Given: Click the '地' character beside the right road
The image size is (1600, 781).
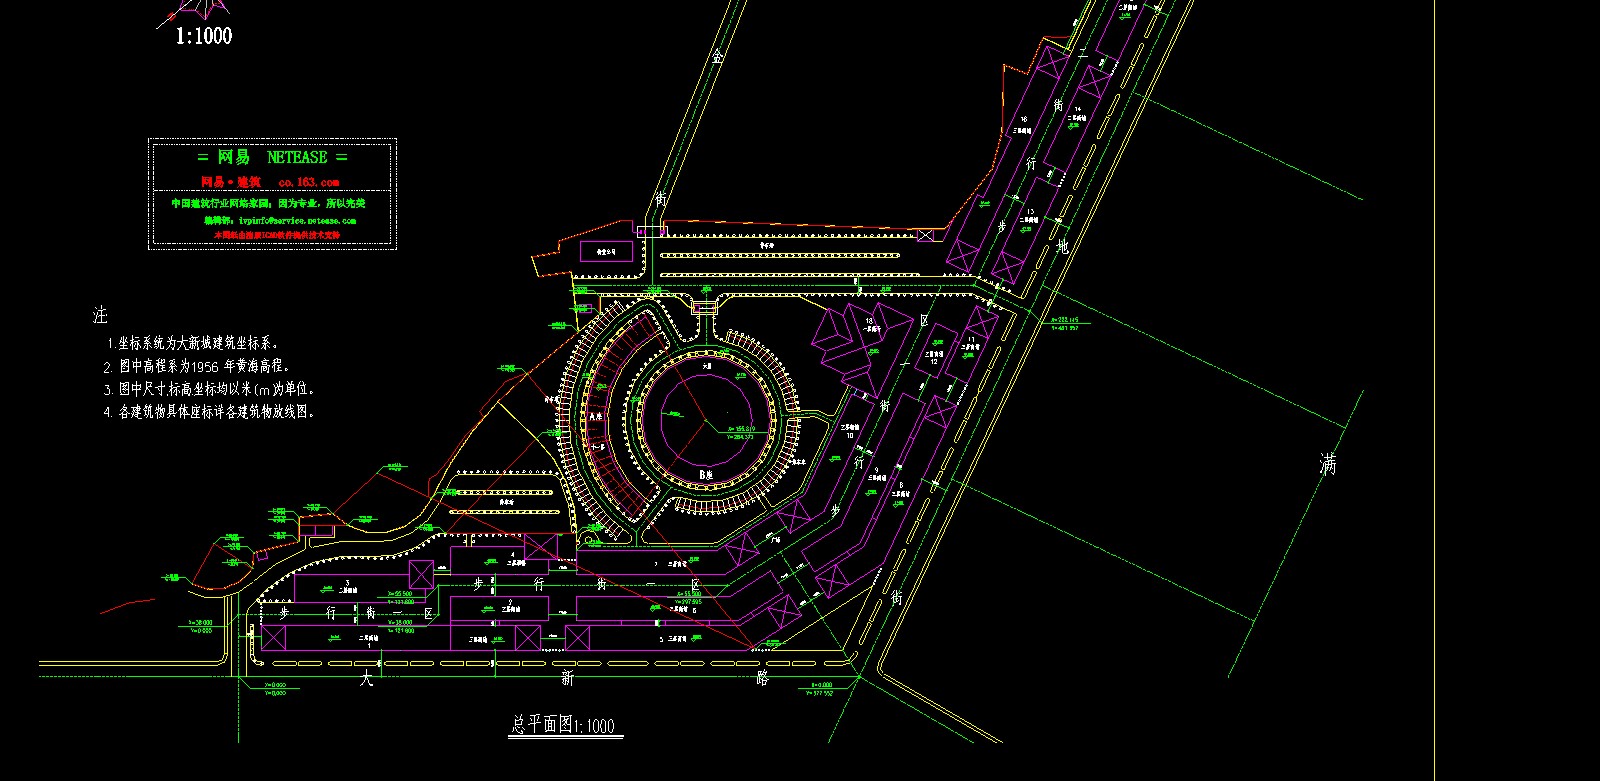Looking at the screenshot, I should click(1062, 244).
